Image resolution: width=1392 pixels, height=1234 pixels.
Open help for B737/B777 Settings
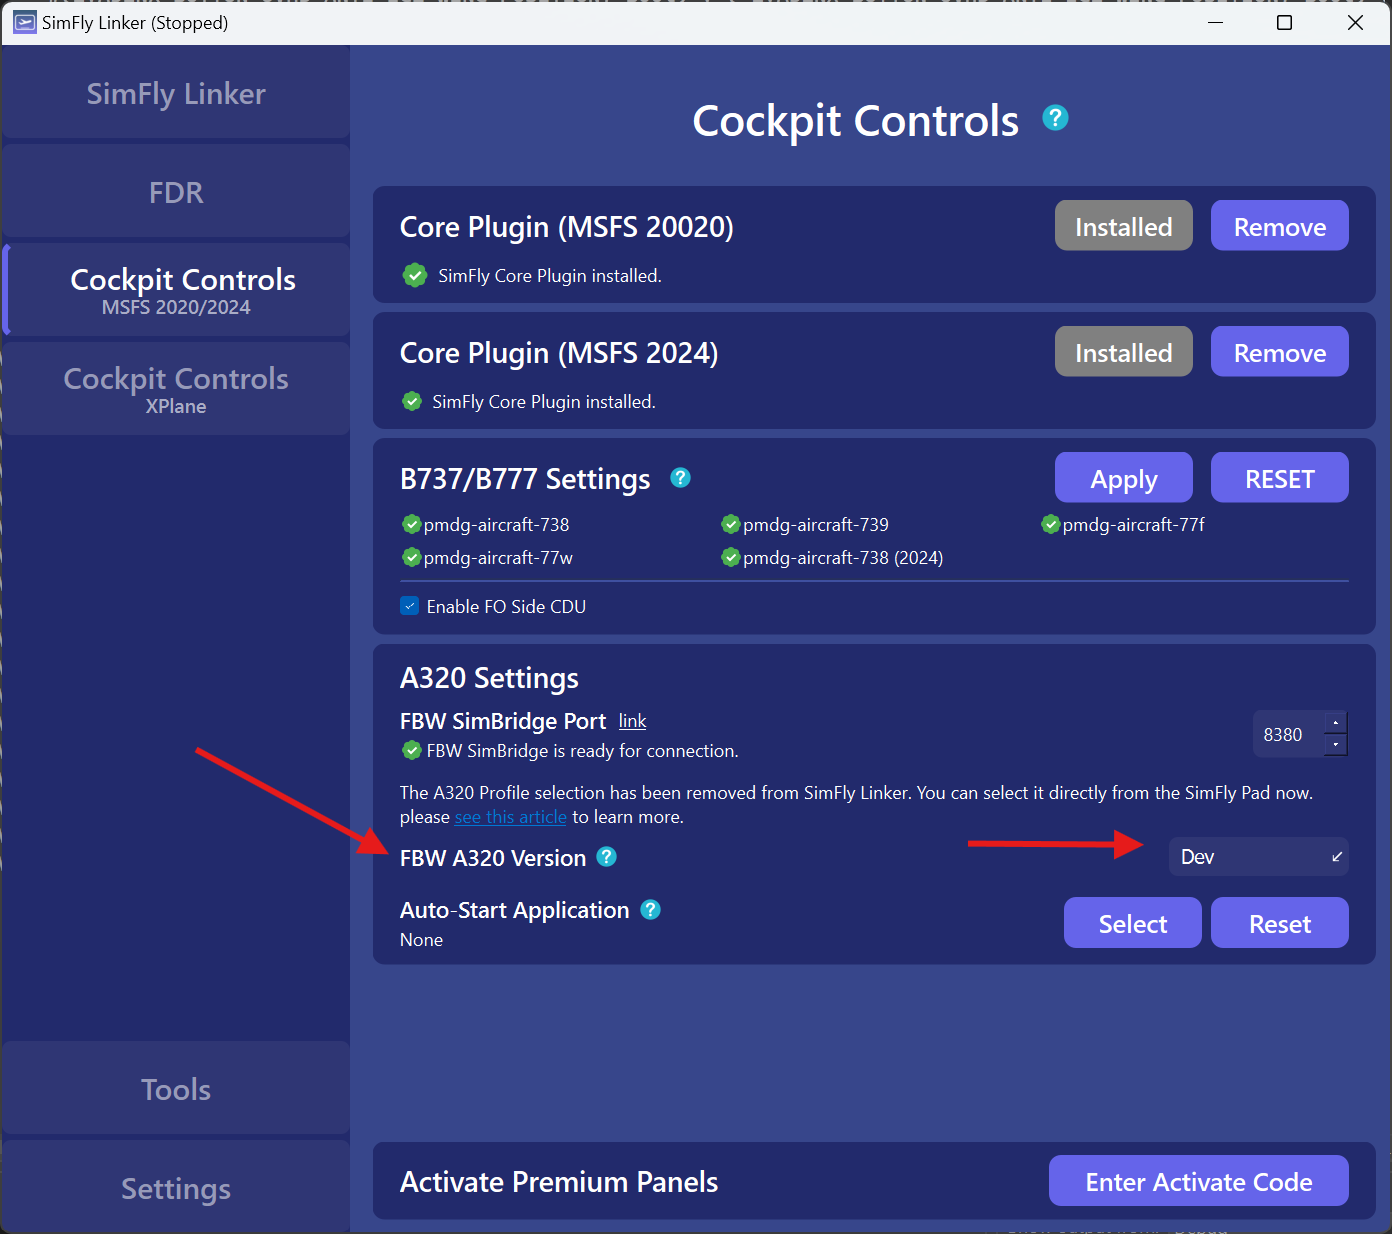tap(681, 478)
